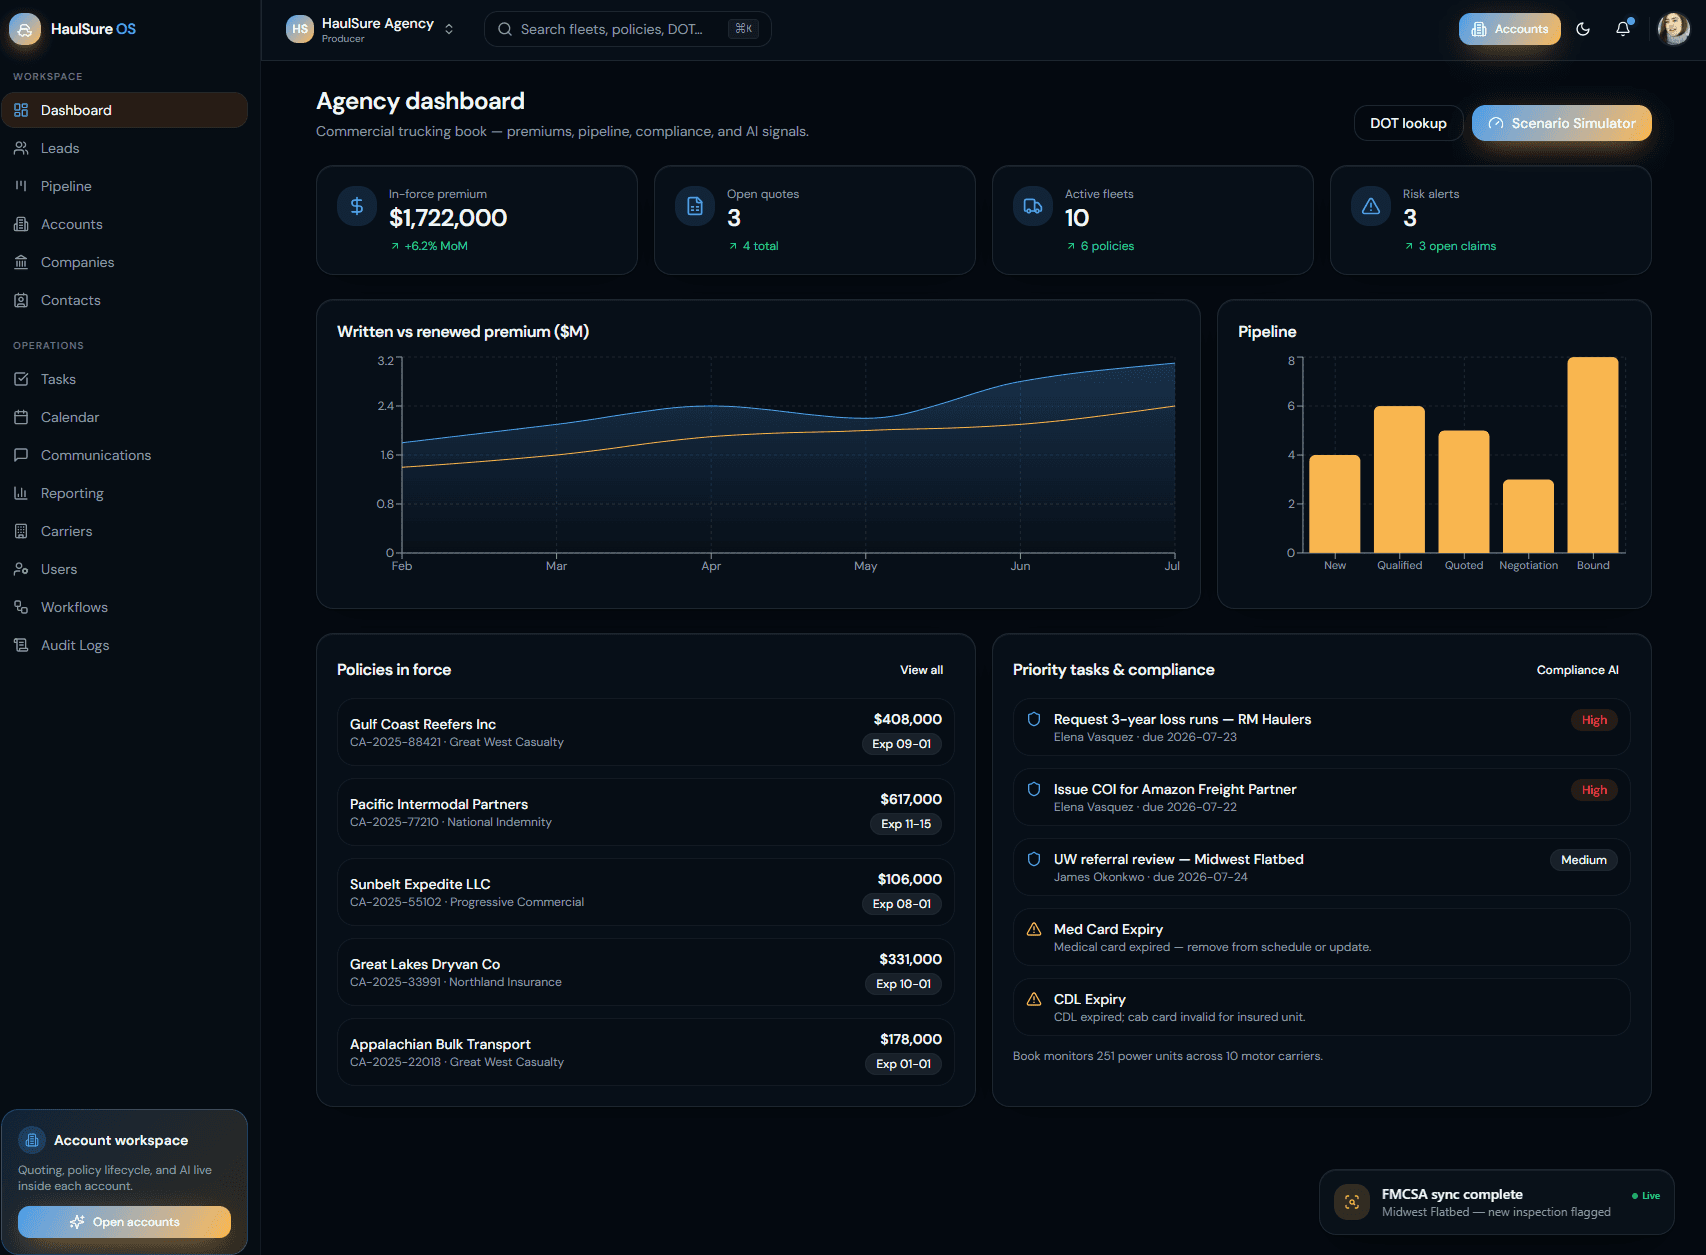Click the Bound bar in Pipeline chart

point(1592,455)
